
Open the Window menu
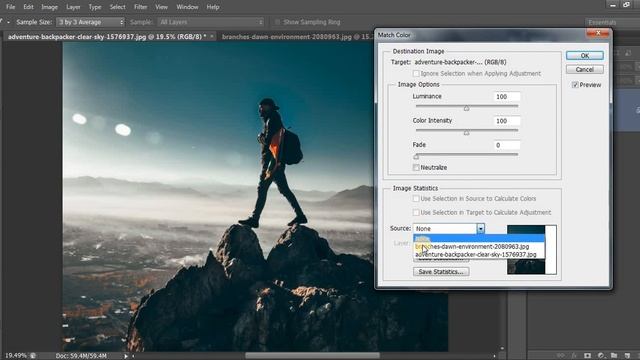[x=187, y=7]
